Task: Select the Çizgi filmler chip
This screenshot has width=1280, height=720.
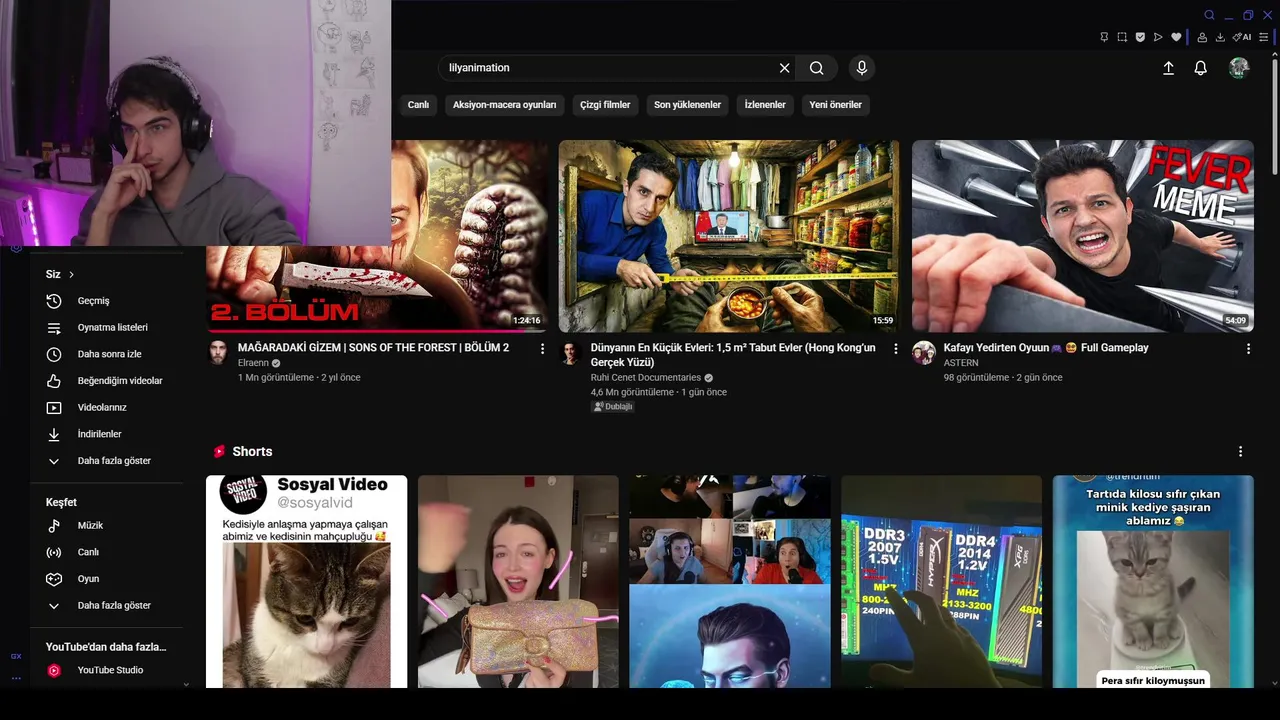Action: (x=605, y=105)
